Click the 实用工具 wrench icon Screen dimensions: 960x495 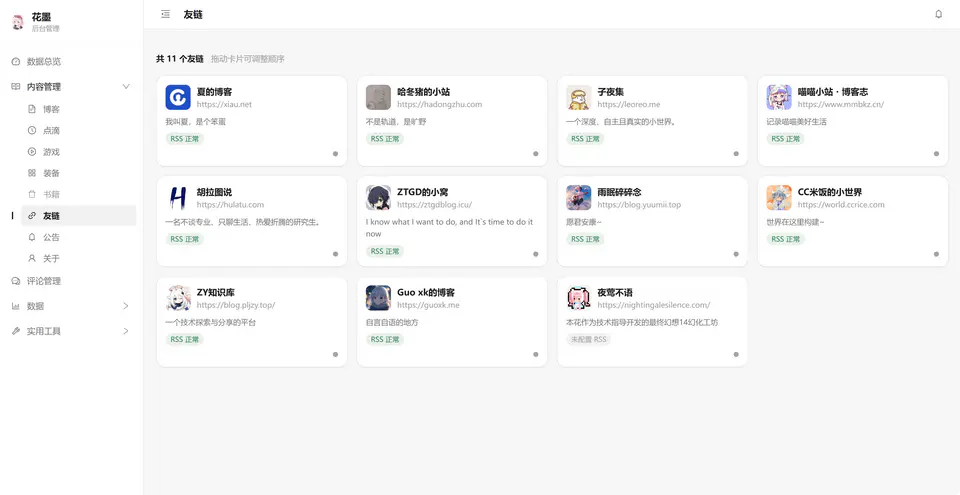pos(16,331)
